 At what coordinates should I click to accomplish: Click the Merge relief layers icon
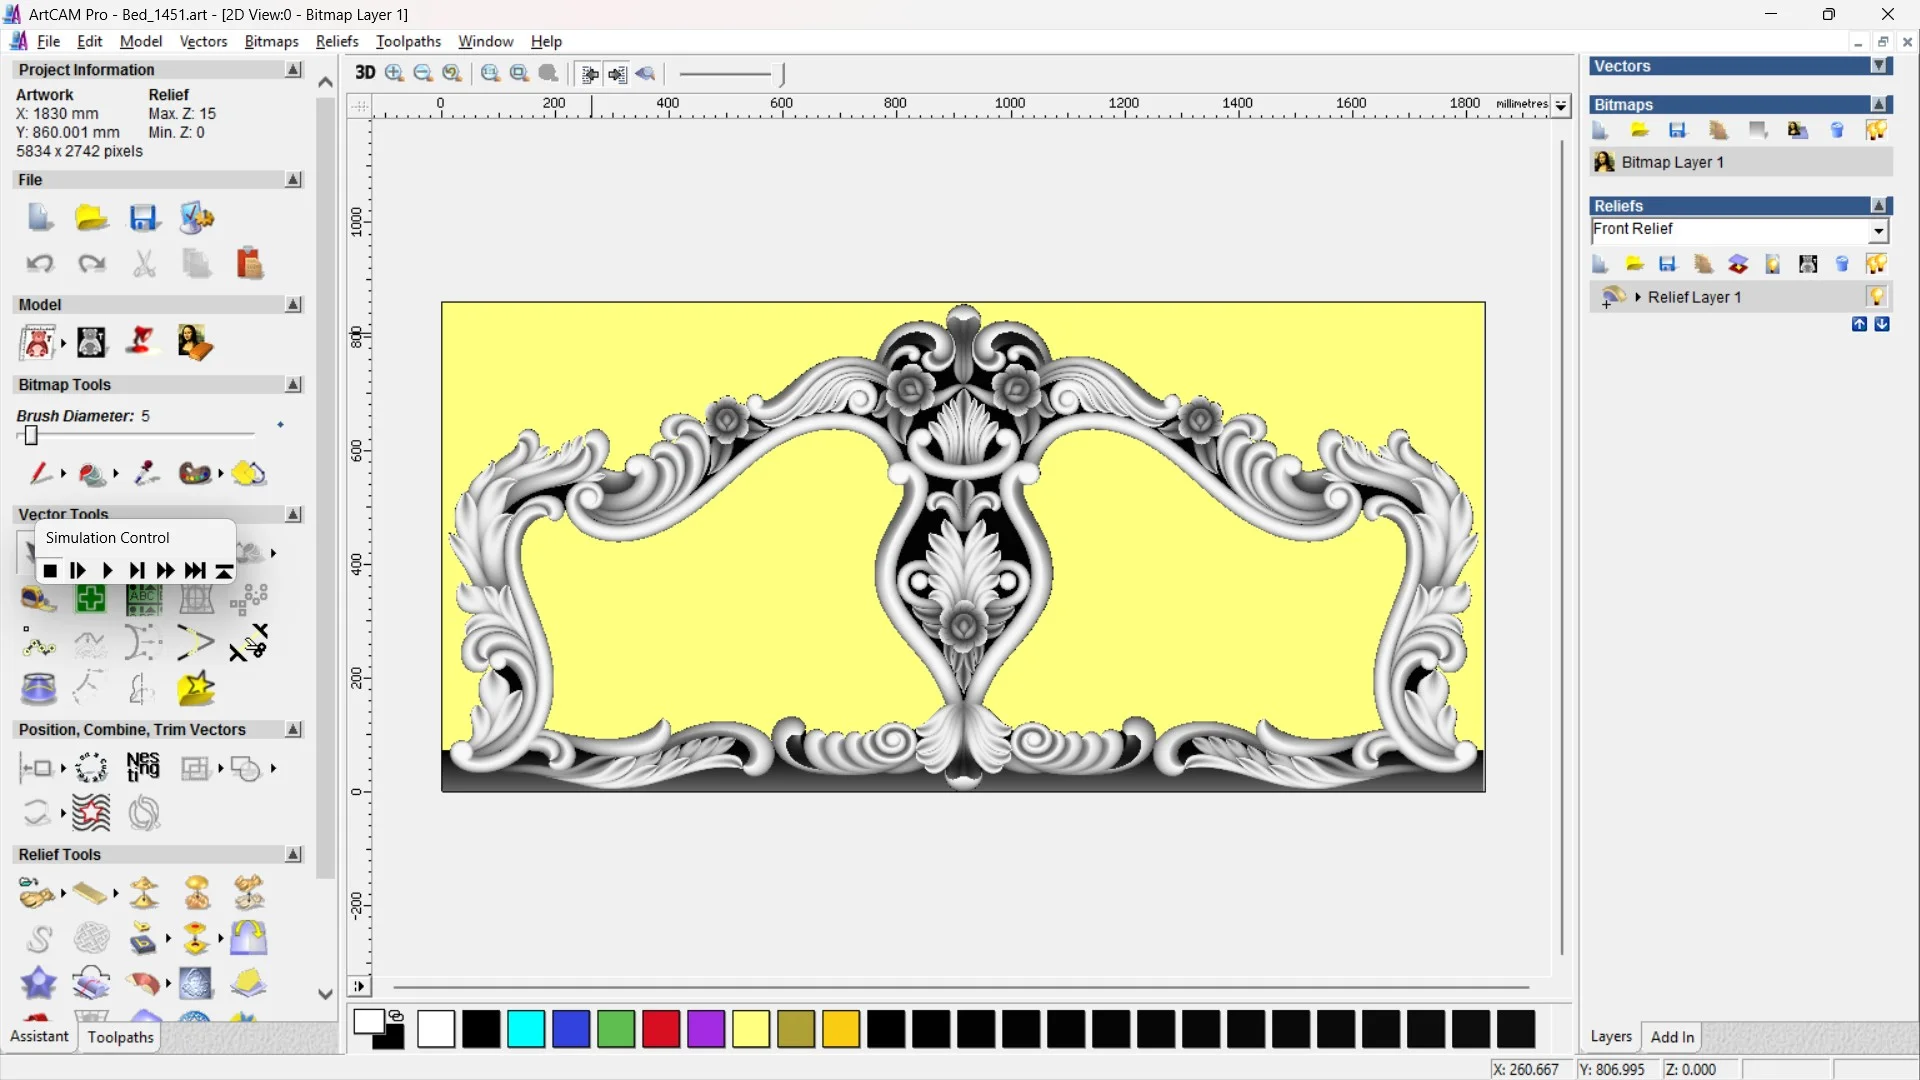click(x=1738, y=264)
